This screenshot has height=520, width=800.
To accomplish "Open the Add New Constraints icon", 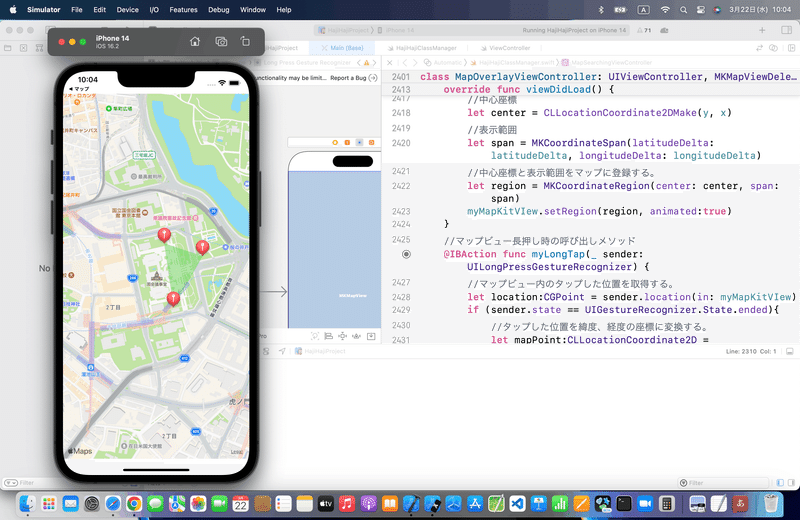I will click(x=342, y=336).
